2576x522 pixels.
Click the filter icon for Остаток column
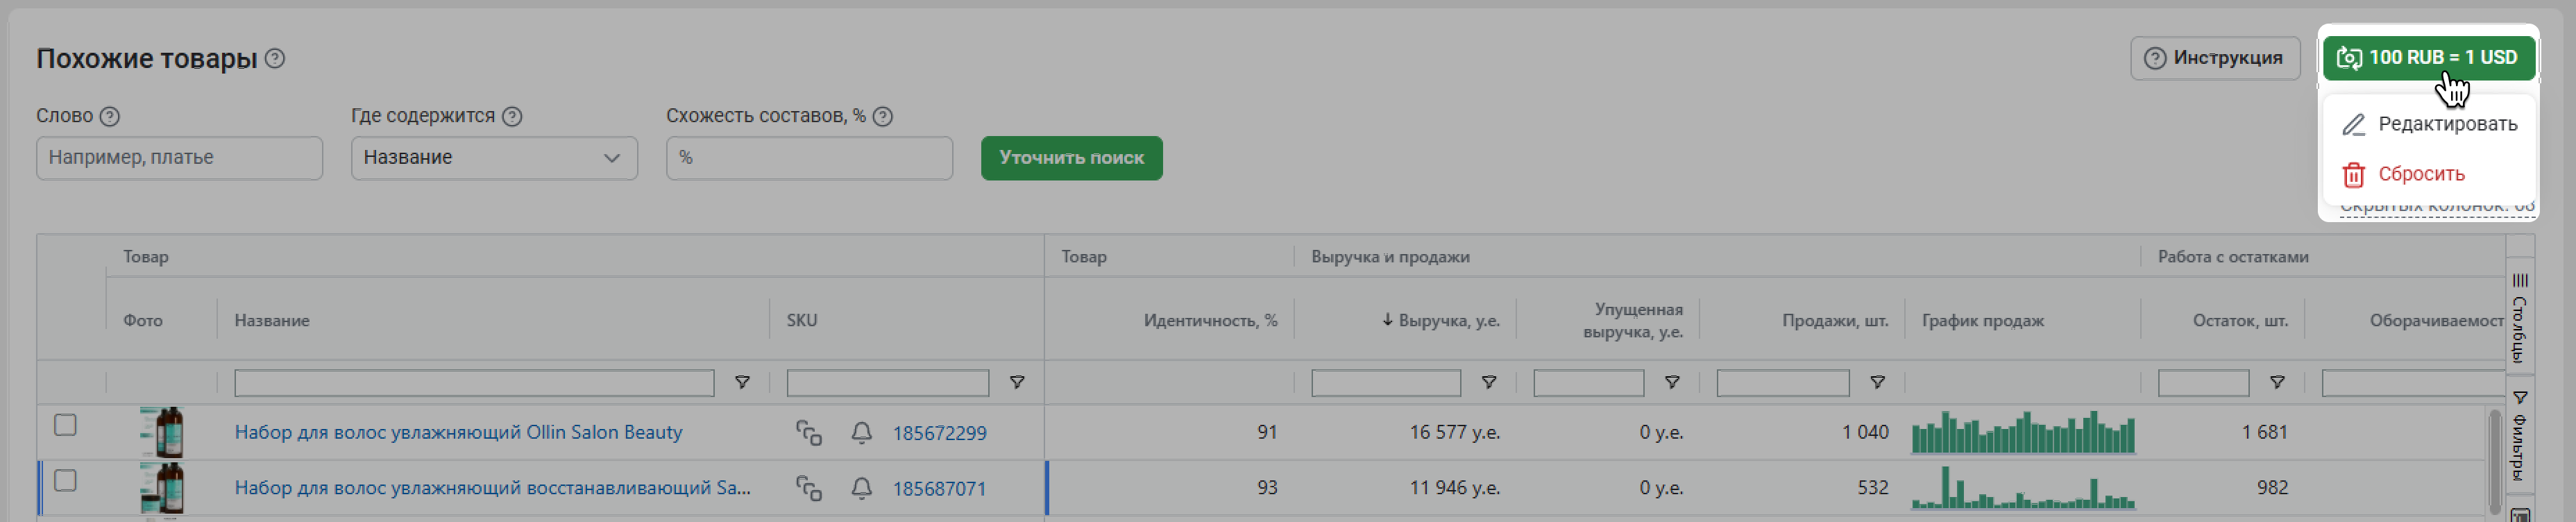coord(2276,383)
